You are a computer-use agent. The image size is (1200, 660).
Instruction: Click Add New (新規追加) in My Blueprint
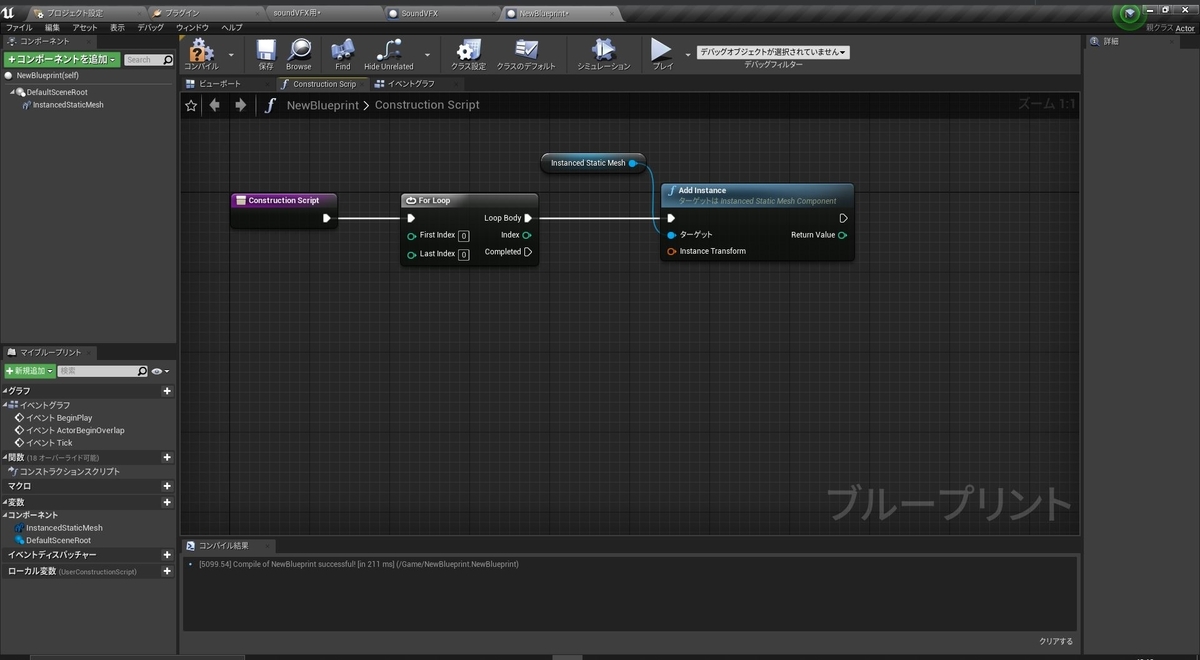pyautogui.click(x=29, y=371)
